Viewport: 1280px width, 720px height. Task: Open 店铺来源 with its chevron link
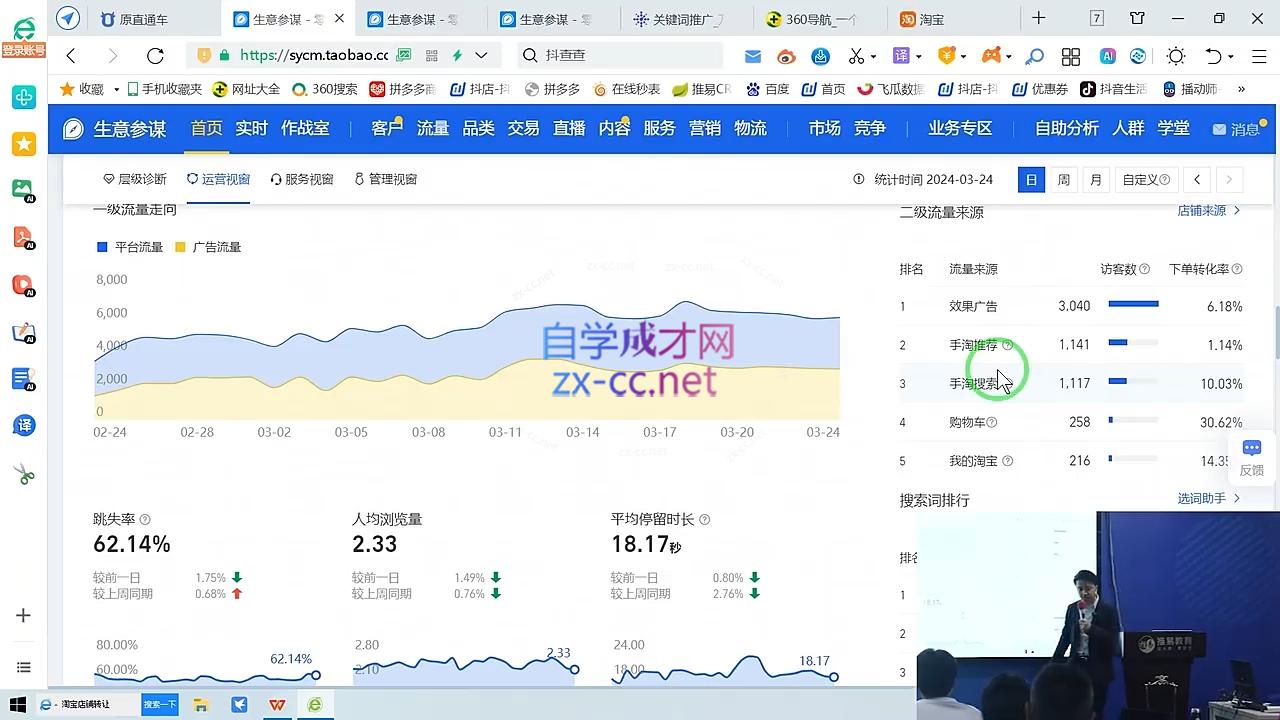(1209, 211)
